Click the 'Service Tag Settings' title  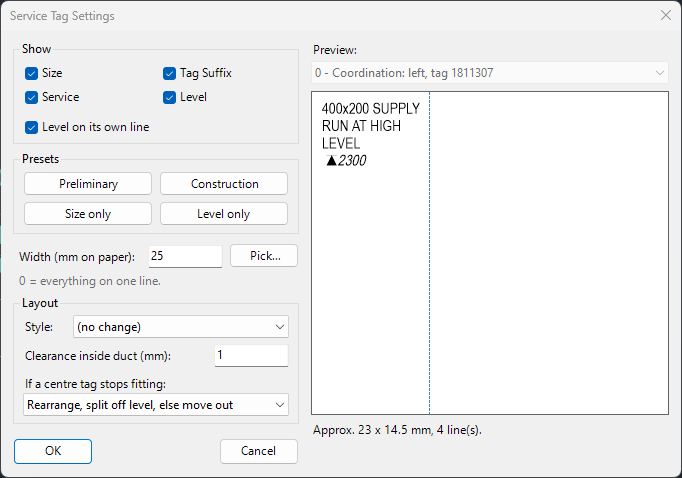coord(62,16)
